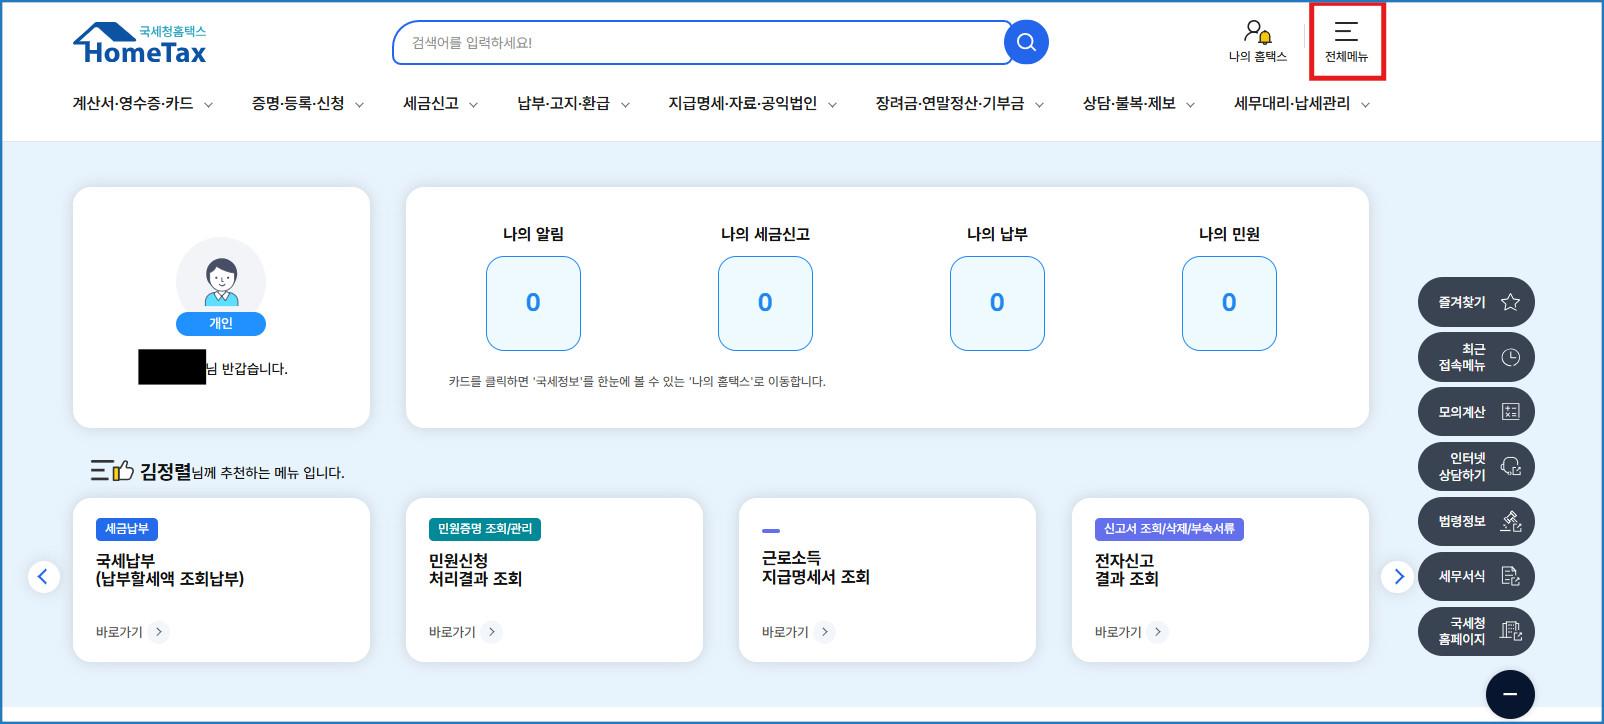Expand 납부·고지·환급 menu chevron

coord(625,104)
